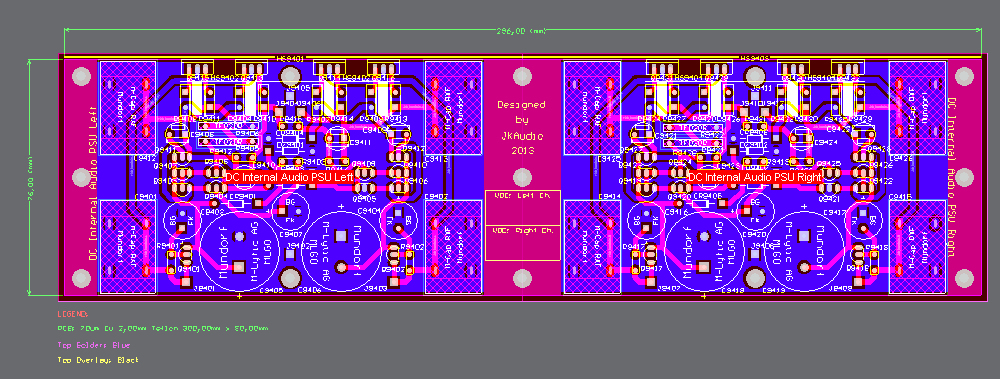This screenshot has height=379, width=1000.
Task: Click the HS9405 heatsink designator
Action: point(753,57)
